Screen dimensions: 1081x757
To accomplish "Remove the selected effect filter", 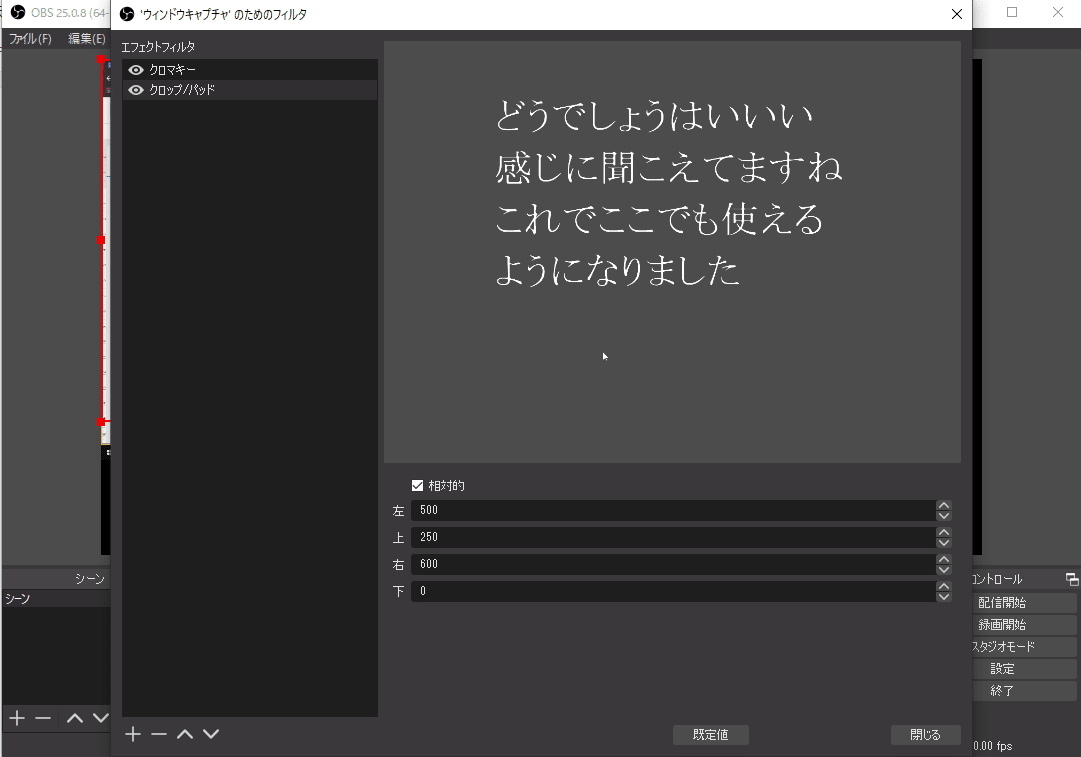I will (x=159, y=733).
